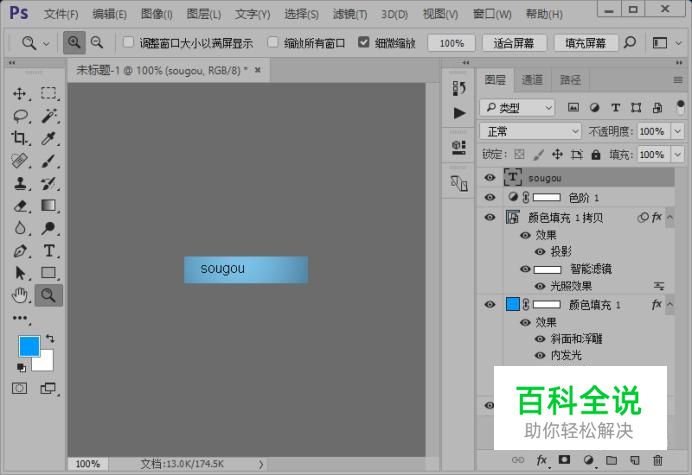692x475 pixels.
Task: Open the 滤镜(T) menu
Action: click(x=350, y=14)
